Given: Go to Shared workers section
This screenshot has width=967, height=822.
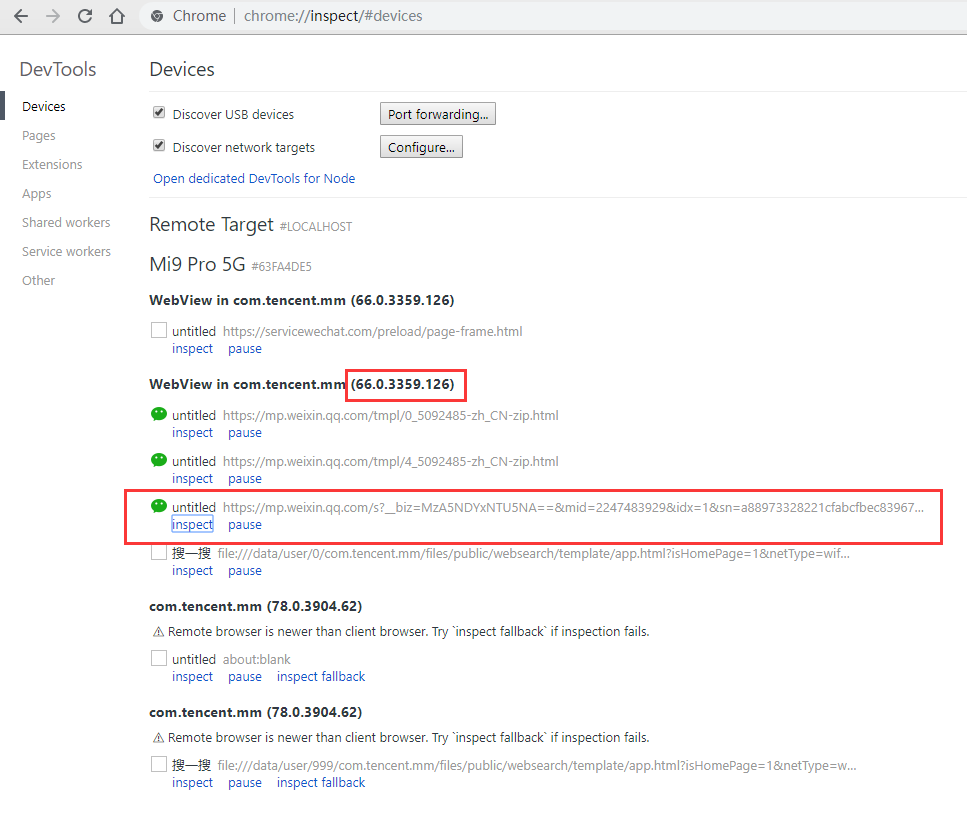Looking at the screenshot, I should coord(66,223).
